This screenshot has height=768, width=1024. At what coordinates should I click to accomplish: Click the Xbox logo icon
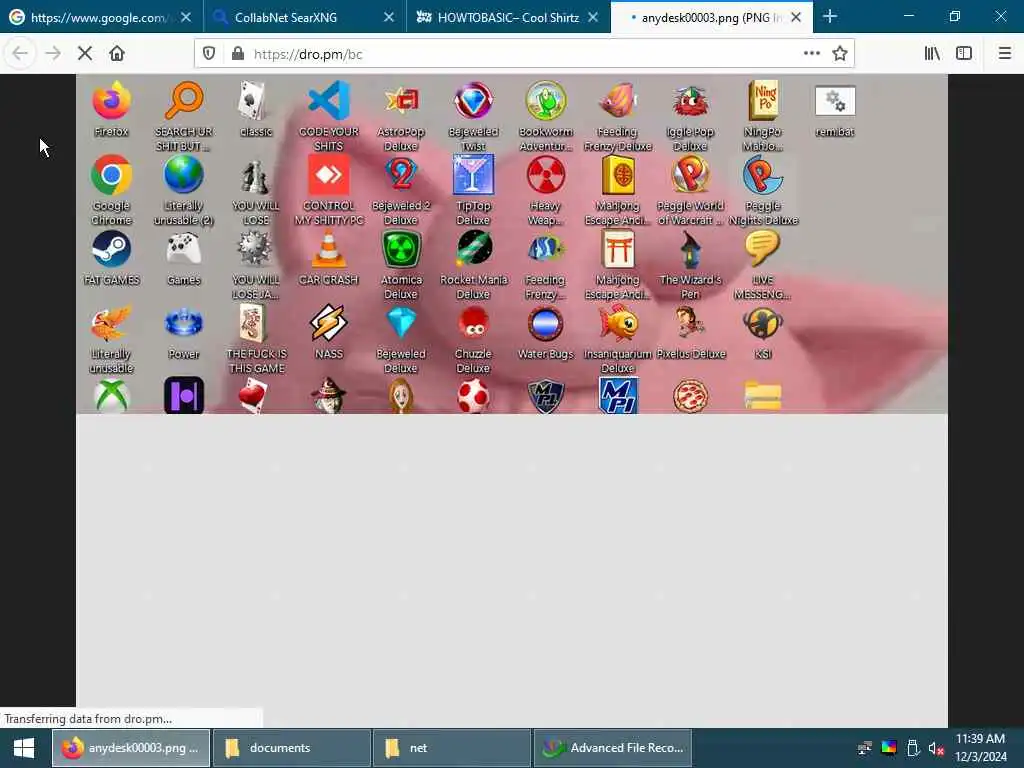click(111, 395)
